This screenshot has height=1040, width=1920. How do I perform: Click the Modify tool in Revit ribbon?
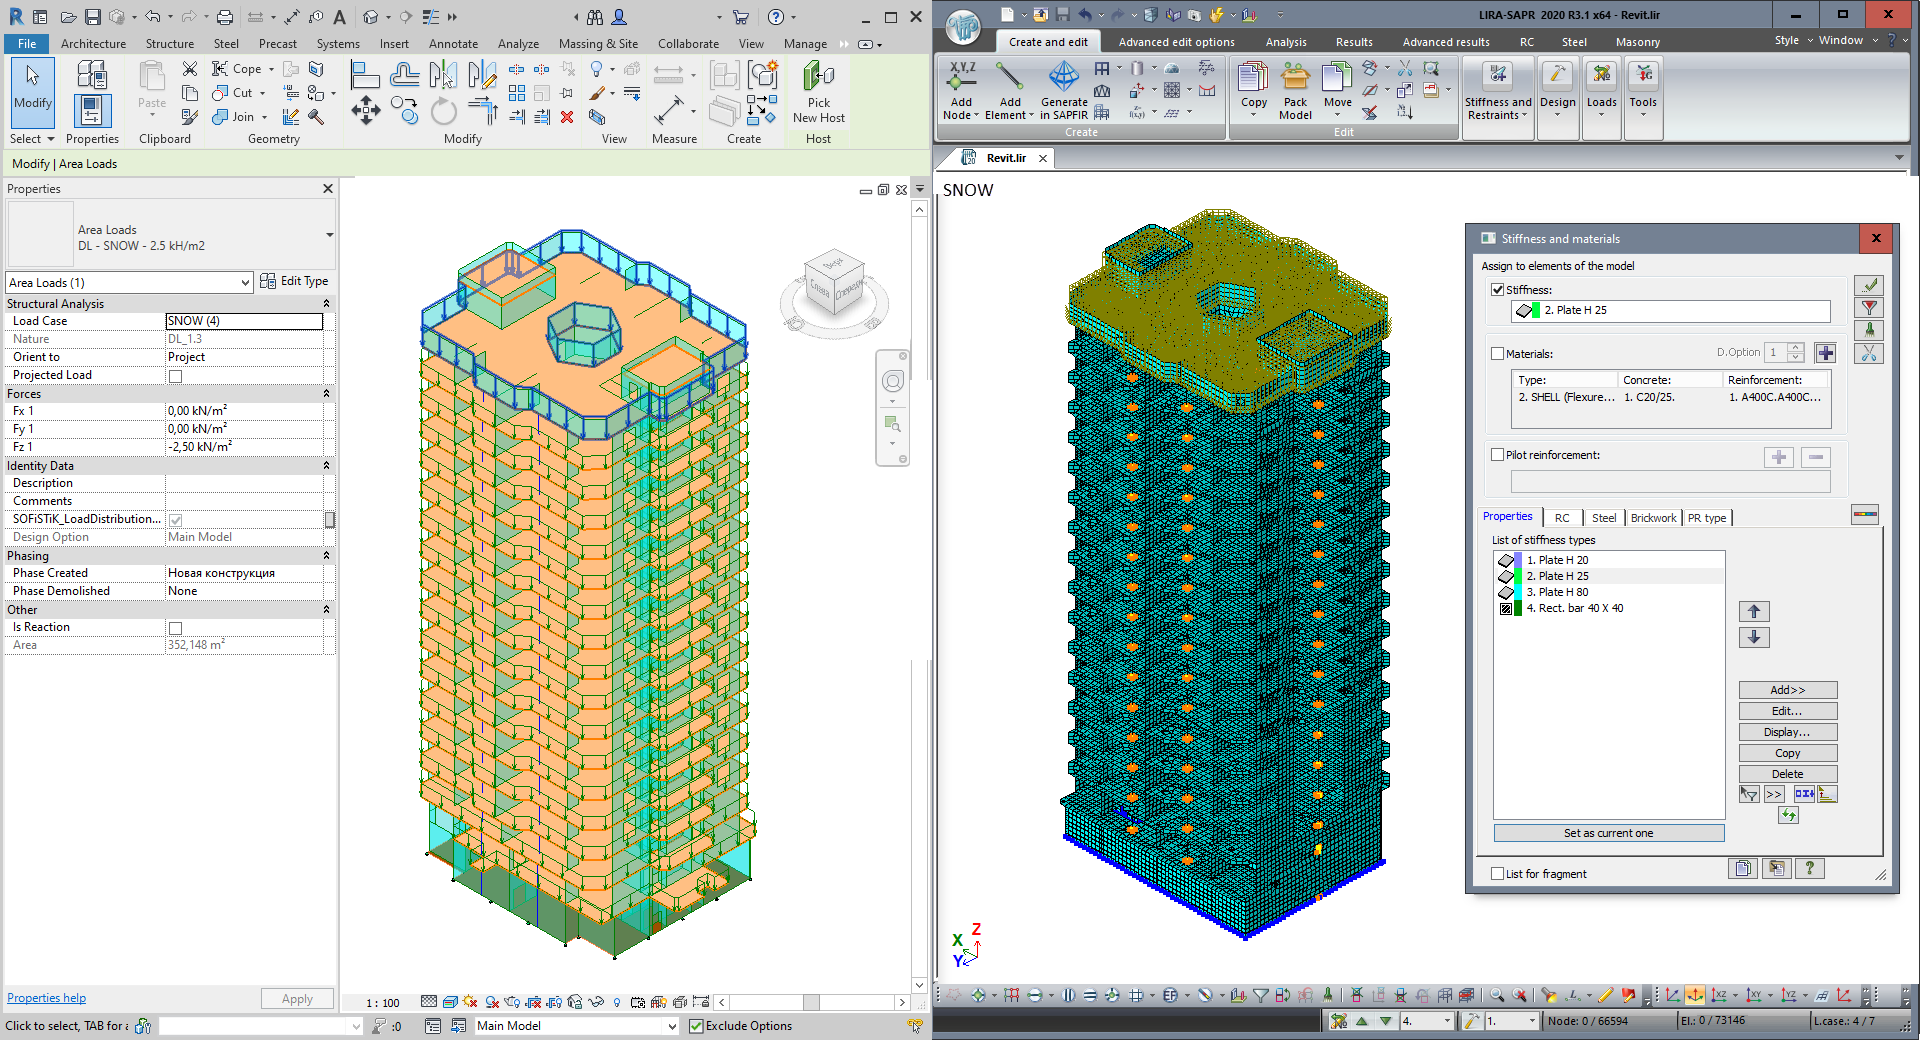[x=32, y=86]
